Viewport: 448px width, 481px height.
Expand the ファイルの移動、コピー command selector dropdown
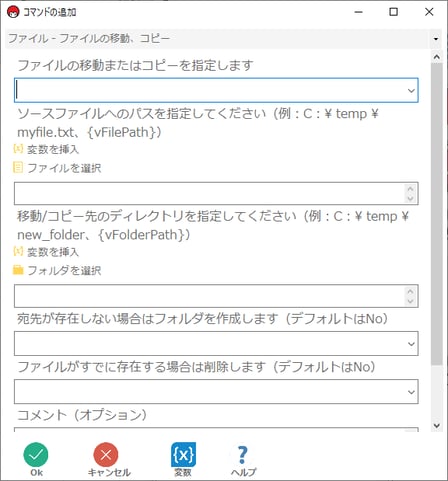(x=436, y=39)
